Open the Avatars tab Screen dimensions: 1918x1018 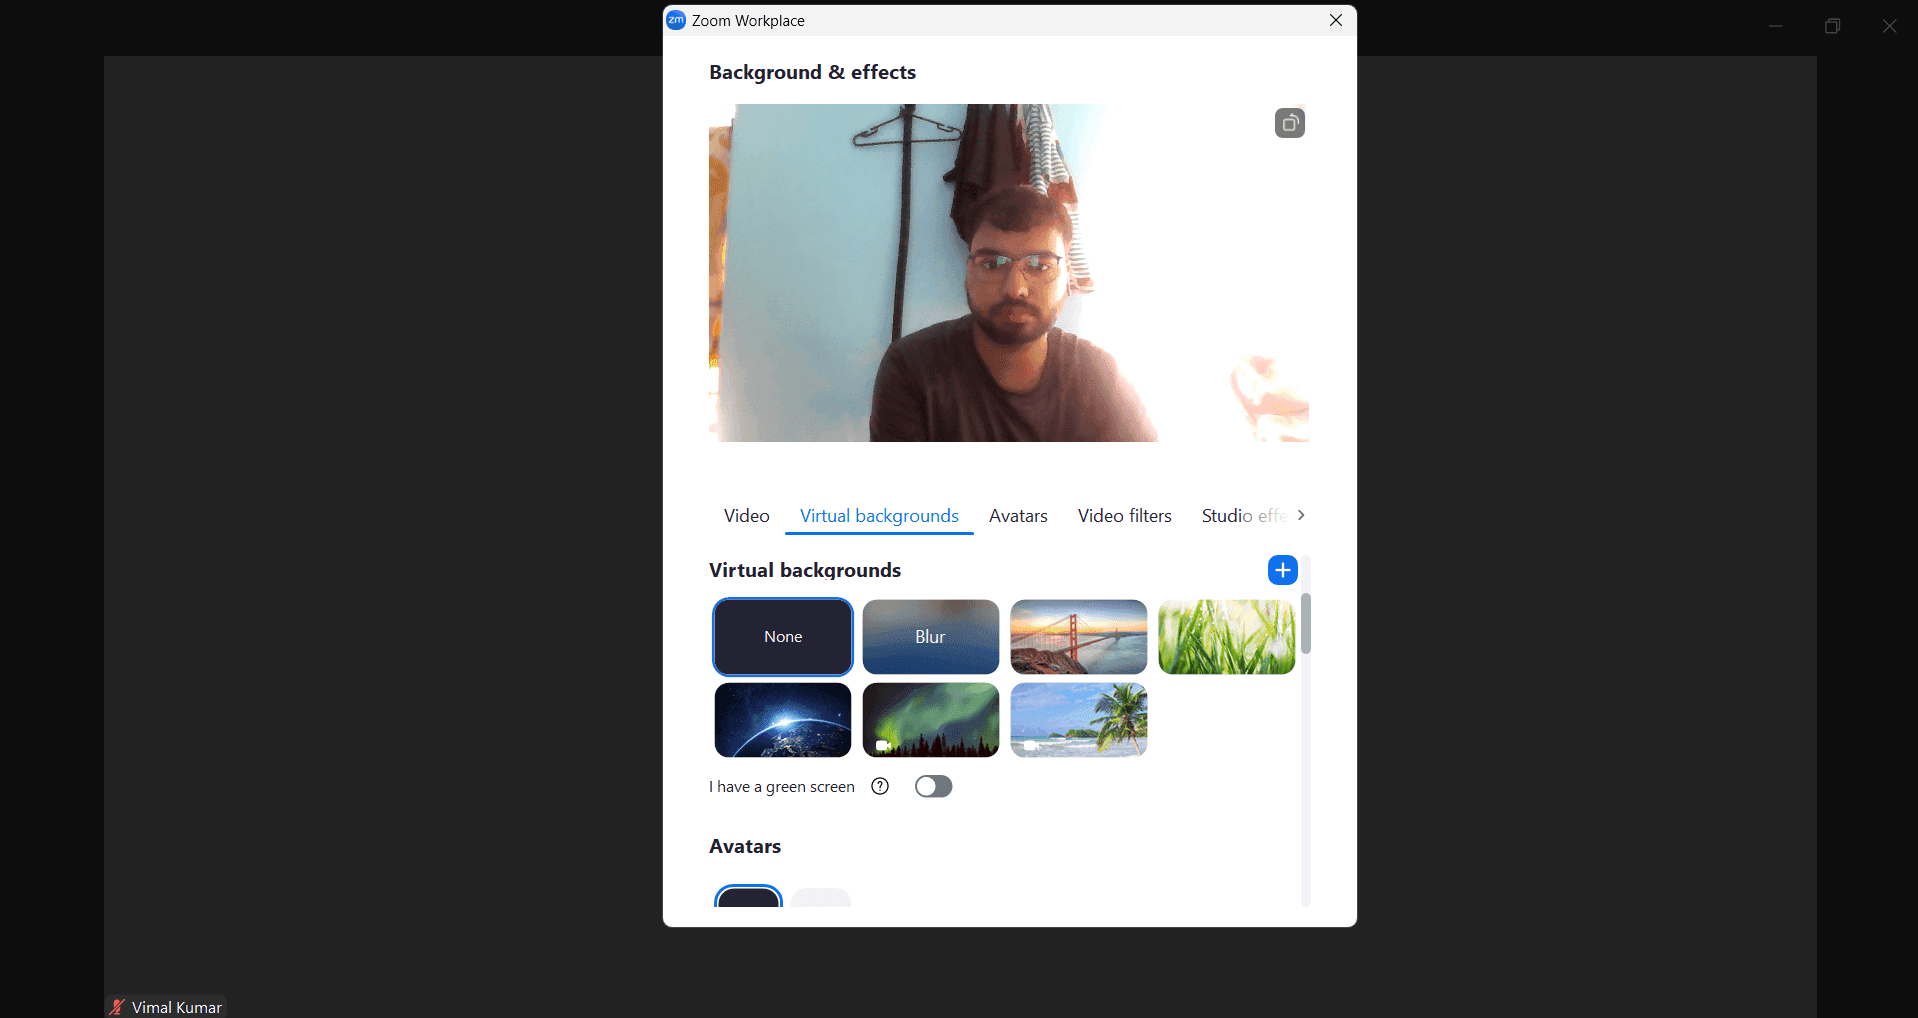coord(1018,516)
